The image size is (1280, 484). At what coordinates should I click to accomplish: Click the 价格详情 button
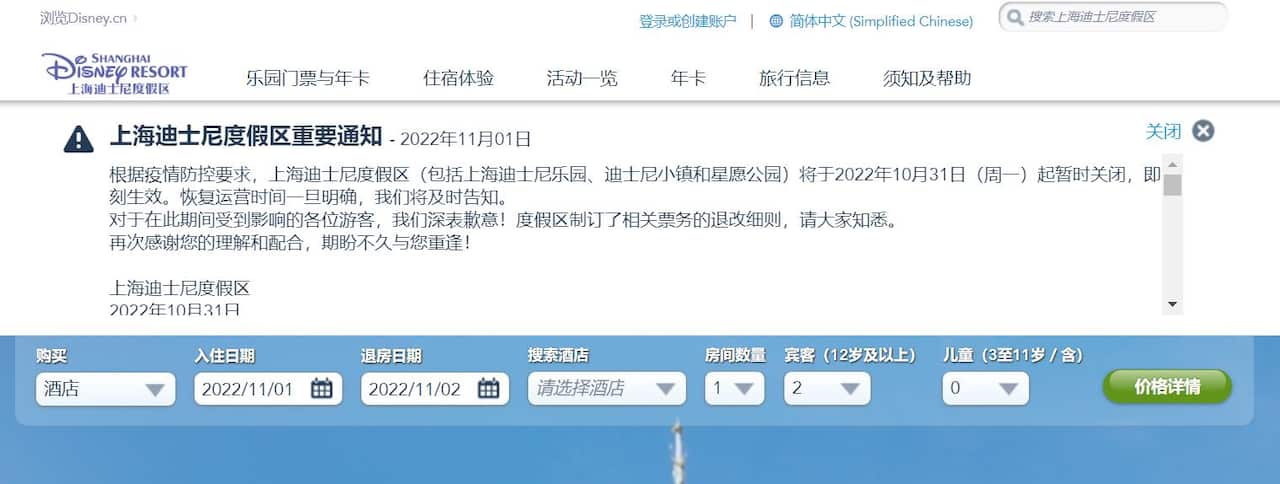[1167, 387]
